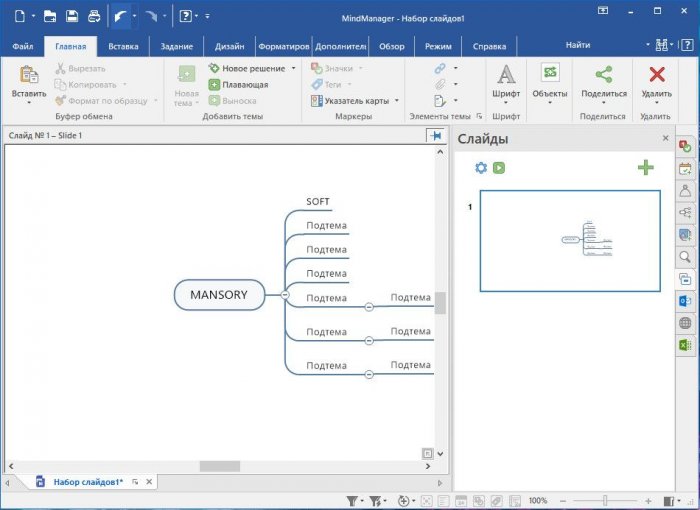Collapse MANSORY central topic branches

(x=285, y=295)
